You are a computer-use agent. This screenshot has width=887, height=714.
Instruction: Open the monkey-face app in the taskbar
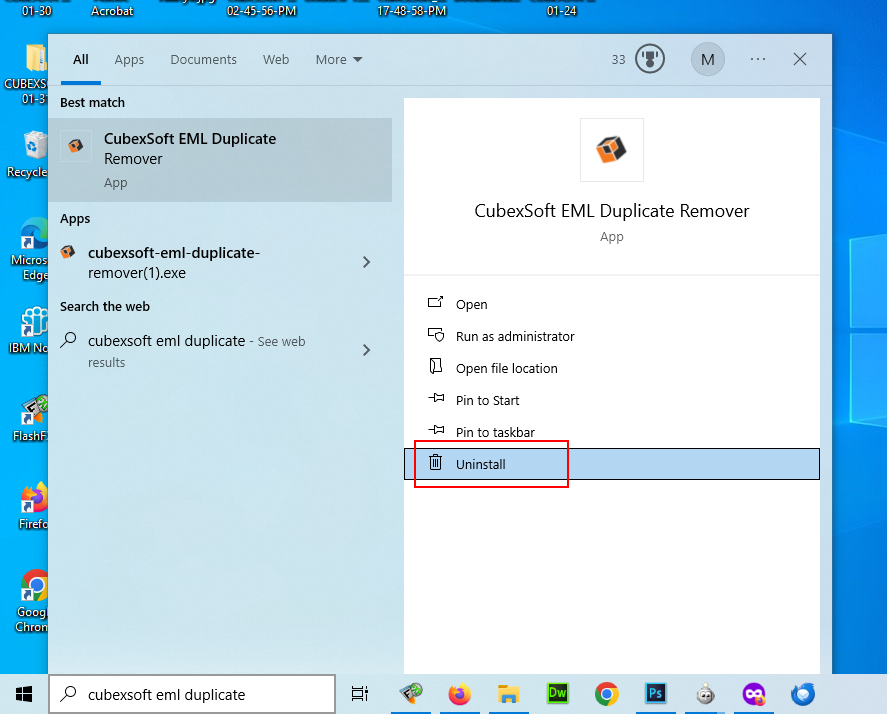click(705, 694)
